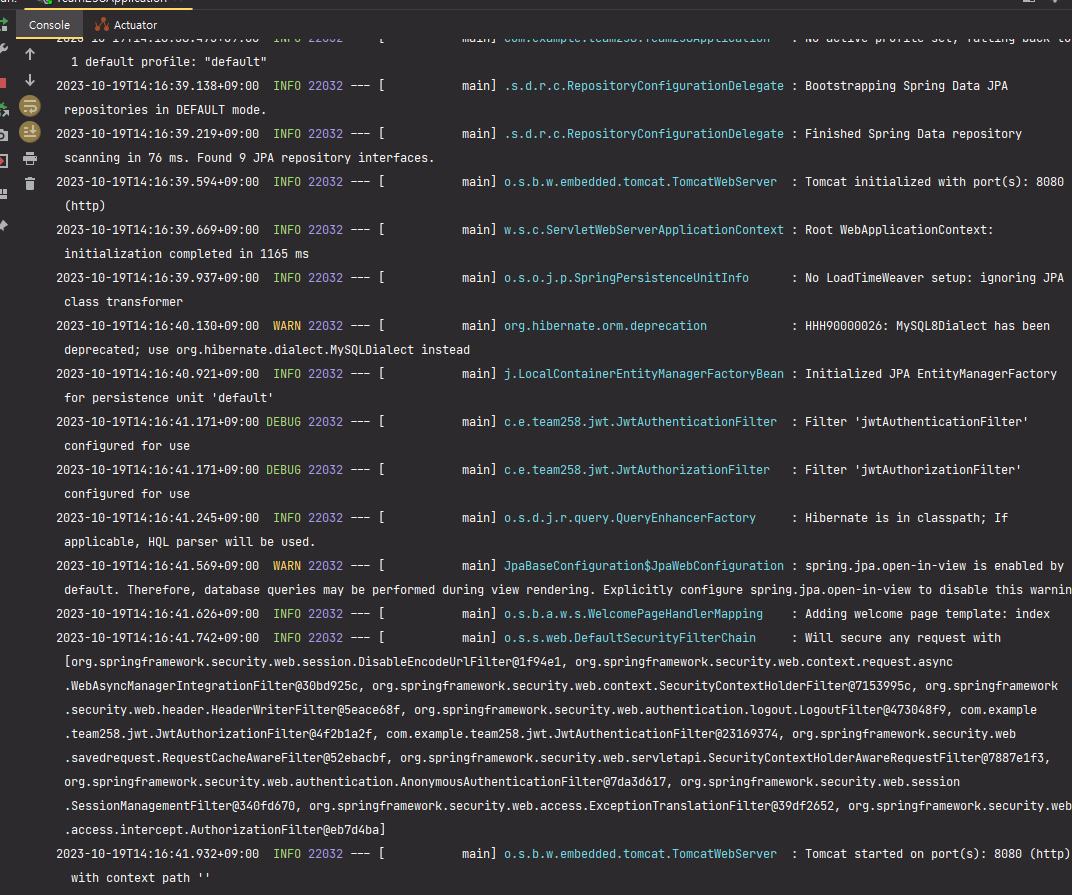Click 'o.s.s.web.DefaultSecurityFilterChain' logger name
This screenshot has height=895, width=1072.
pyautogui.click(x=630, y=638)
